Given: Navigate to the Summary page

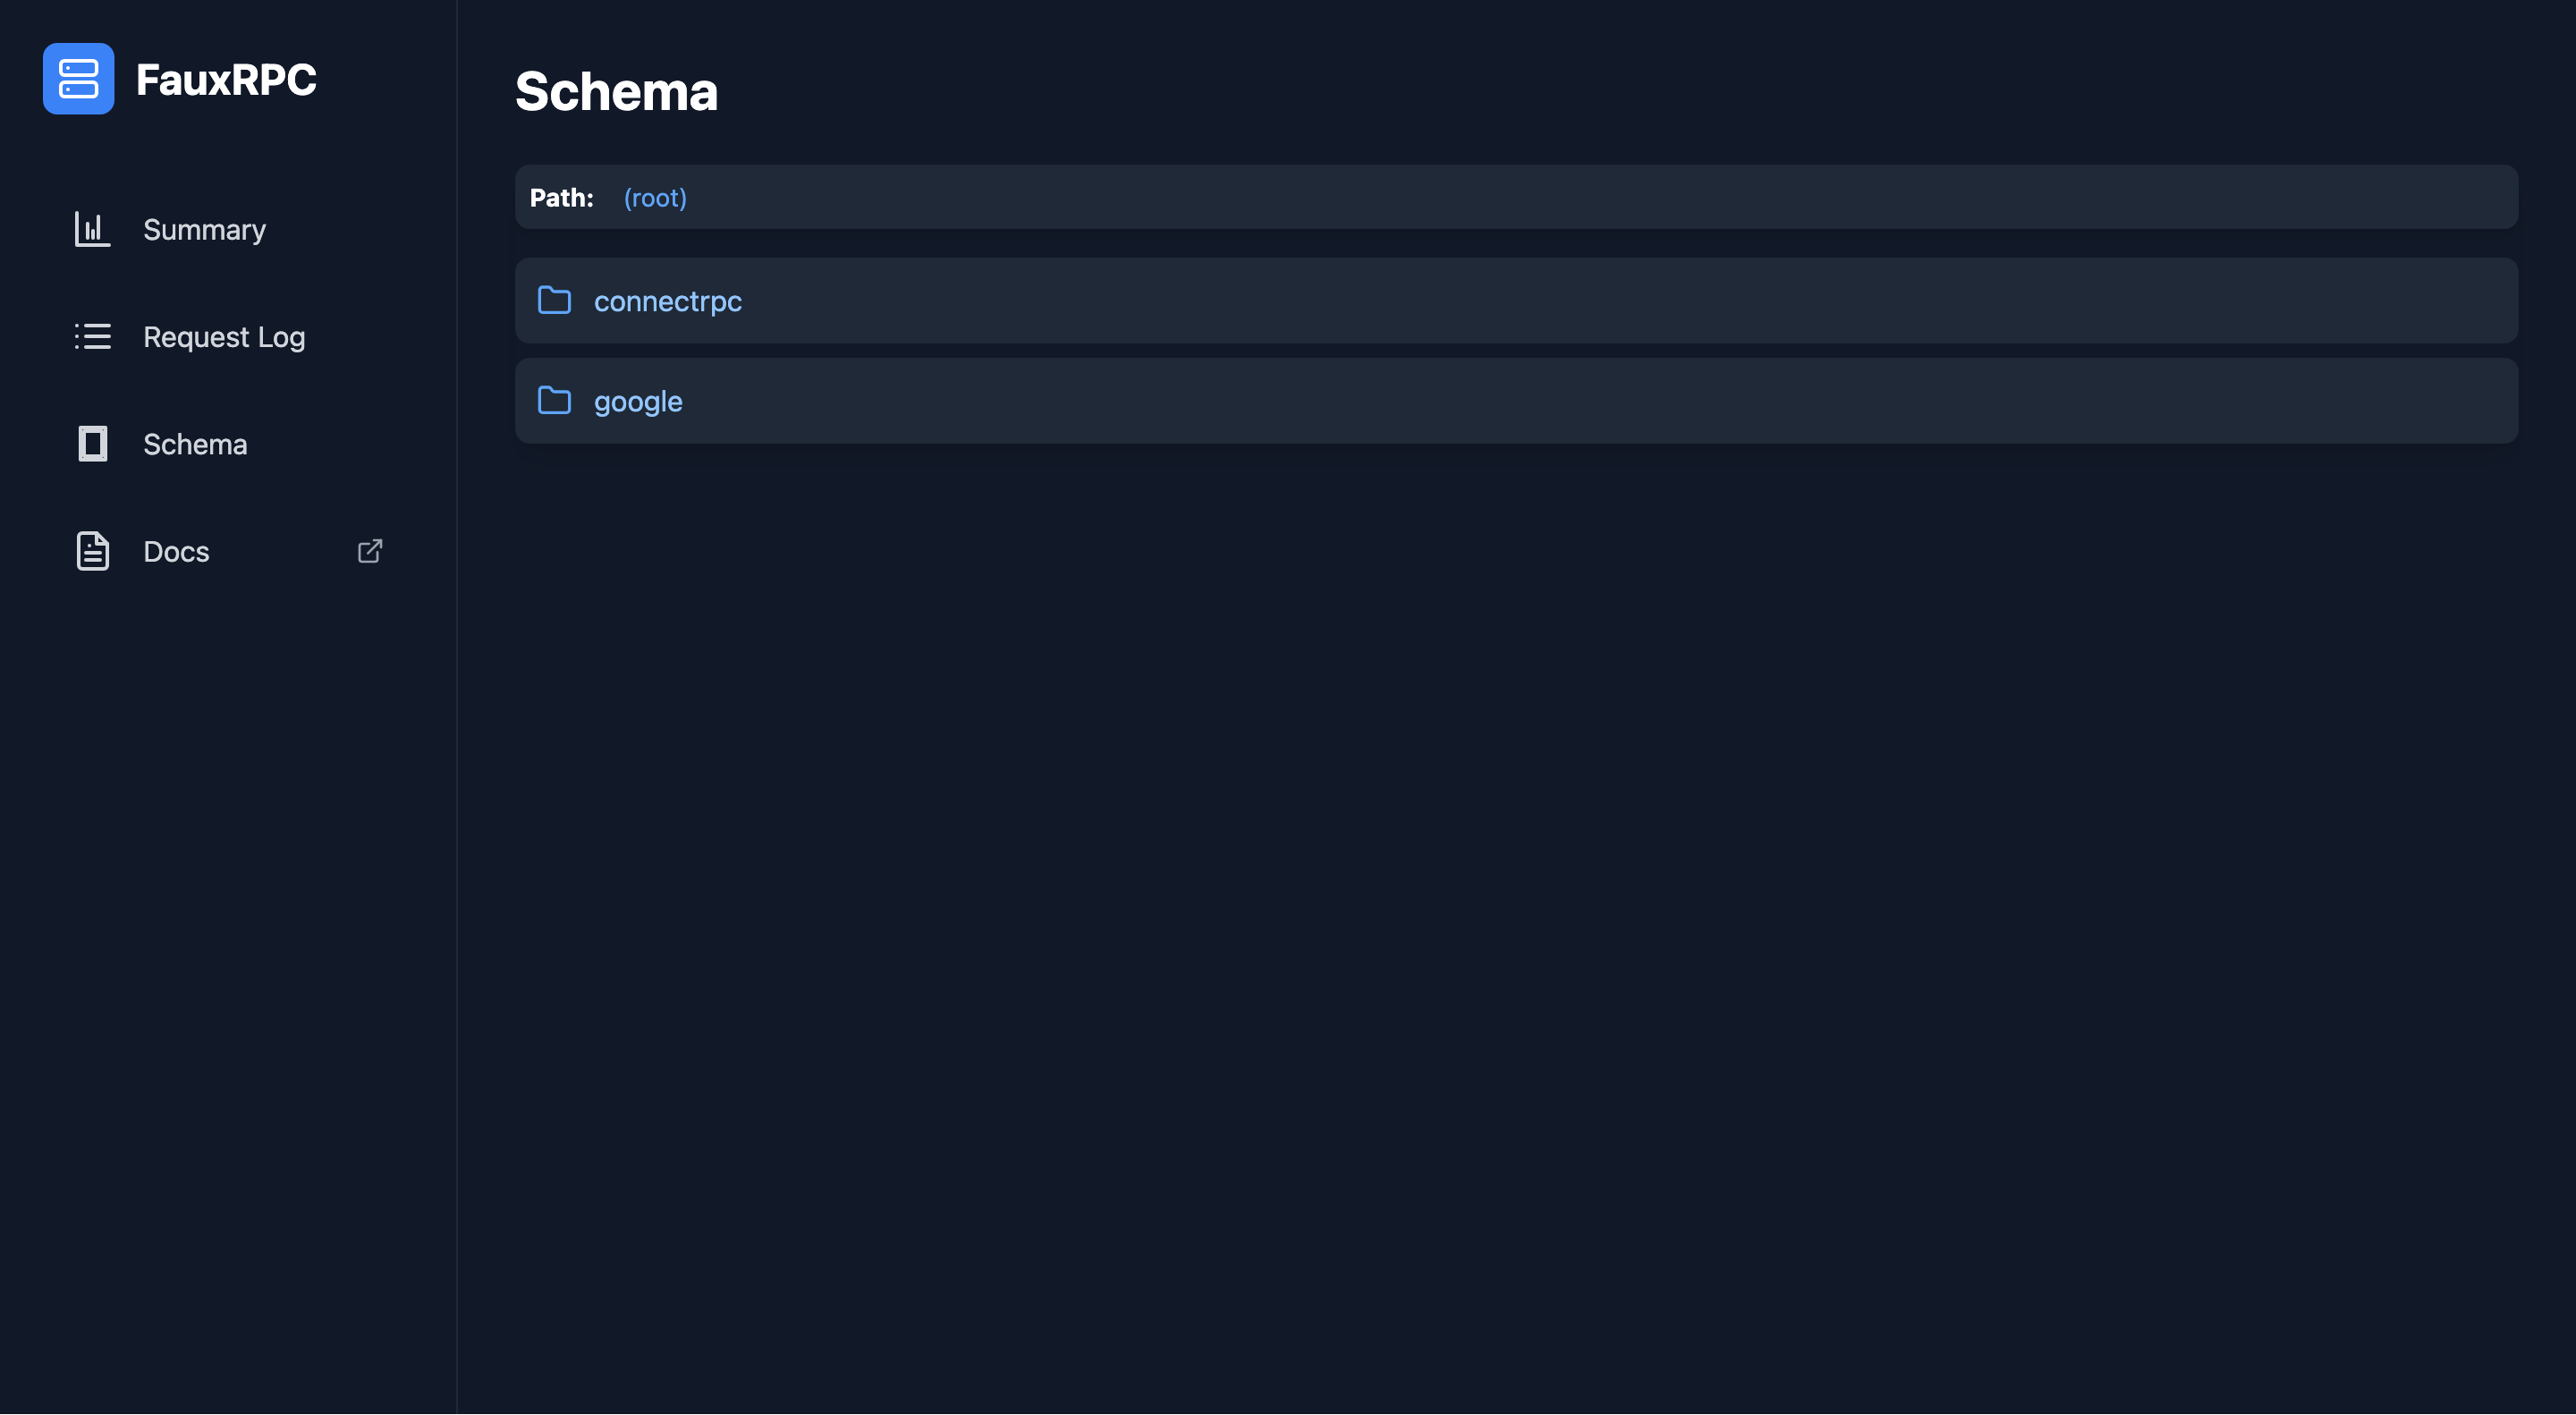Looking at the screenshot, I should pos(204,229).
